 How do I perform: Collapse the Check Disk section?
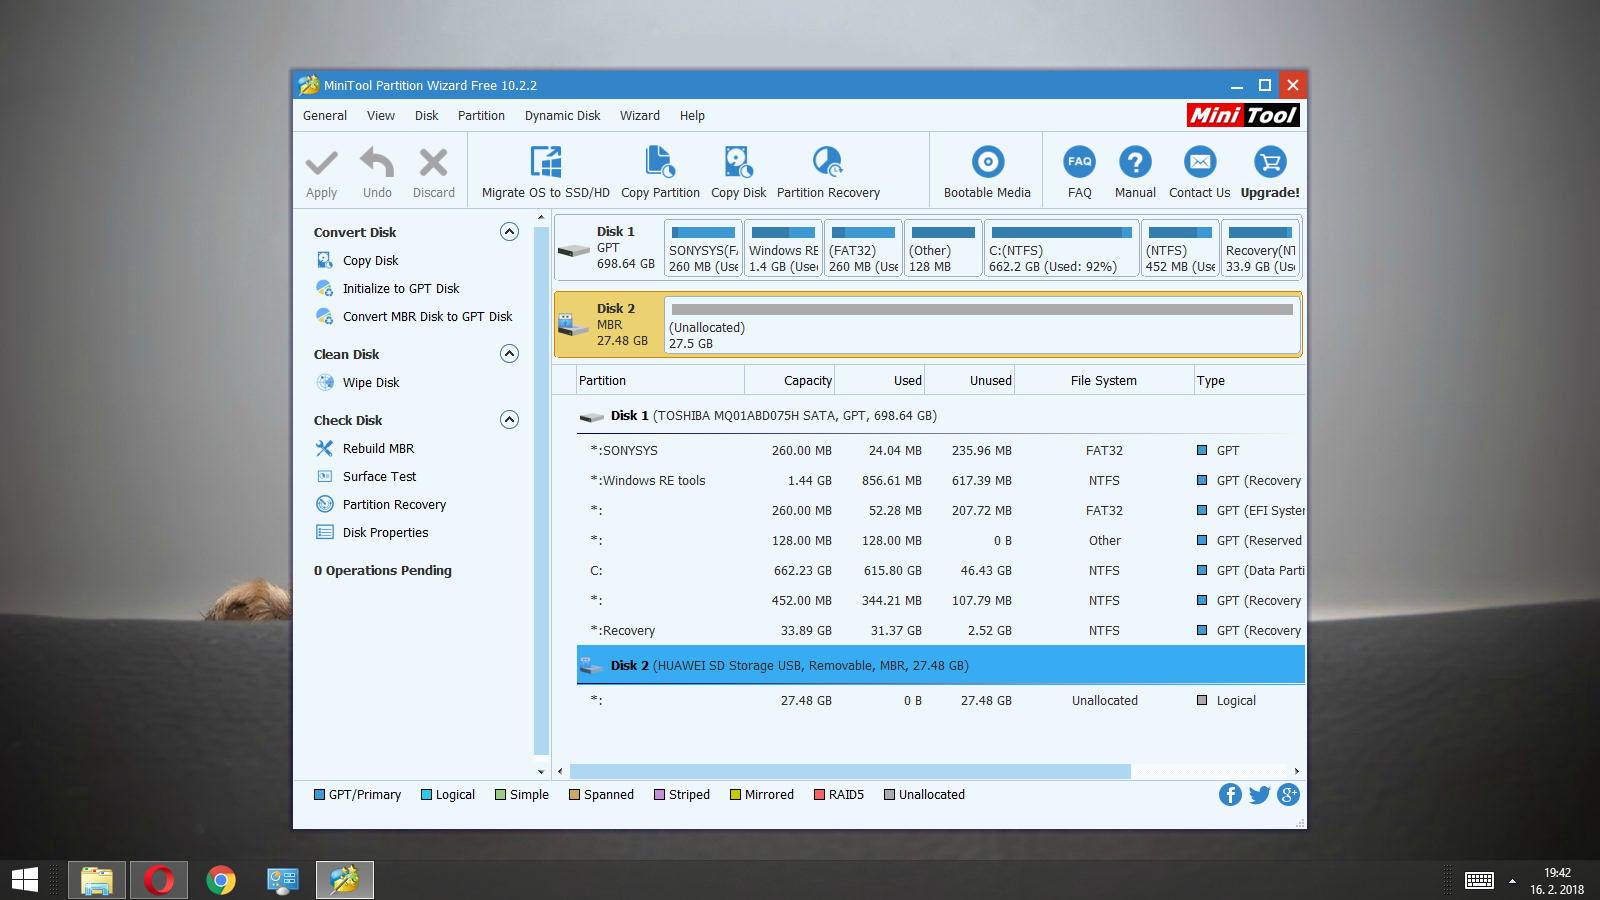(509, 420)
